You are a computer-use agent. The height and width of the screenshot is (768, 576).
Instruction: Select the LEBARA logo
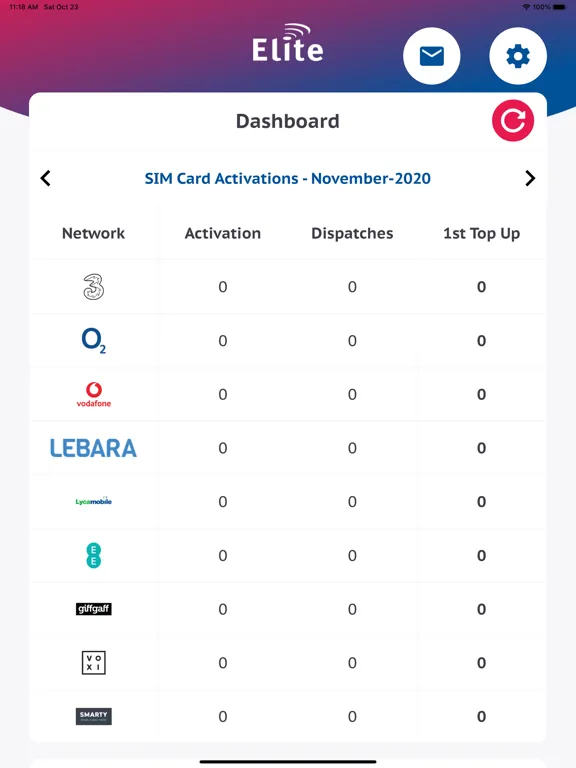click(x=94, y=448)
